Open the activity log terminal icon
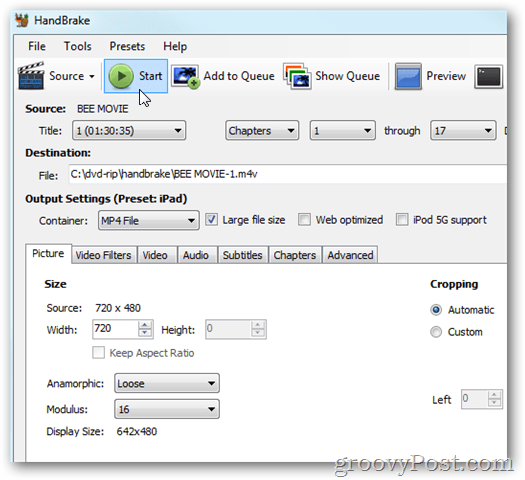525x480 pixels. tap(489, 77)
